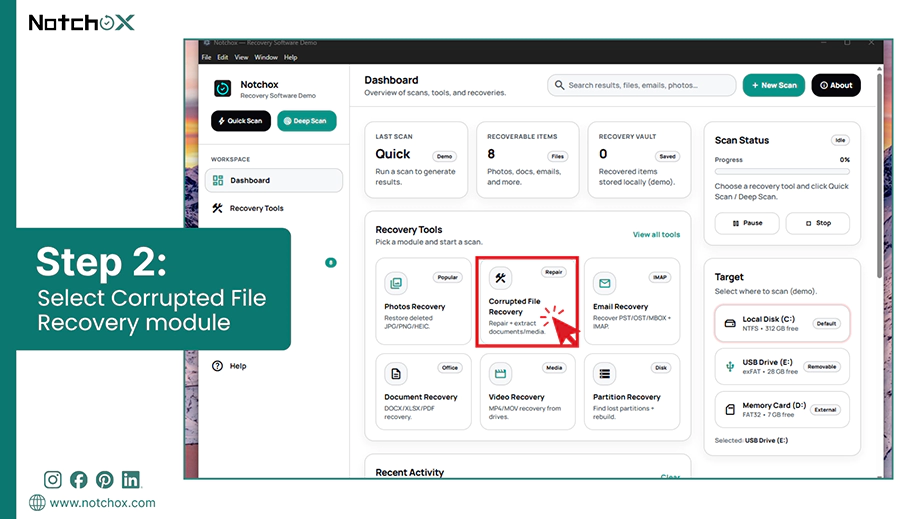Visit www.notchox.com link
The image size is (922, 519).
pos(103,503)
